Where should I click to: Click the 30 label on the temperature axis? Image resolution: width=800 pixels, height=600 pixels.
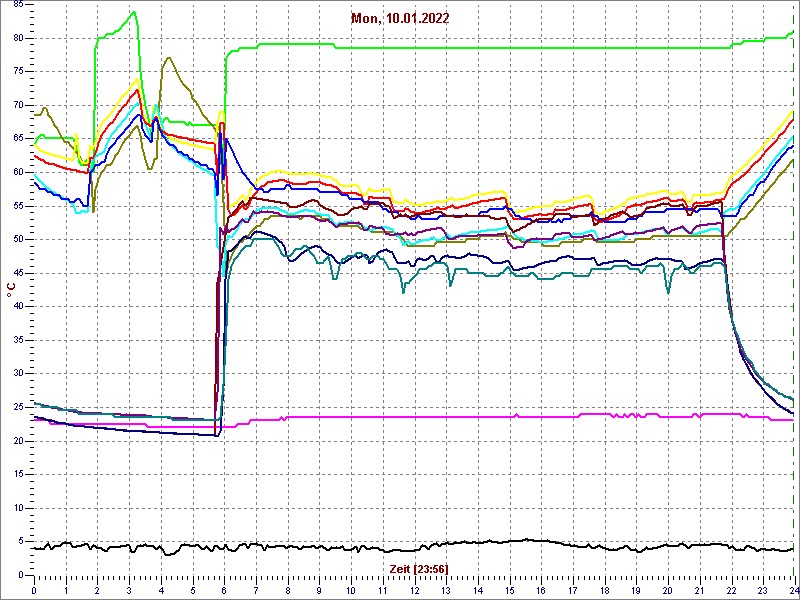[x=18, y=373]
